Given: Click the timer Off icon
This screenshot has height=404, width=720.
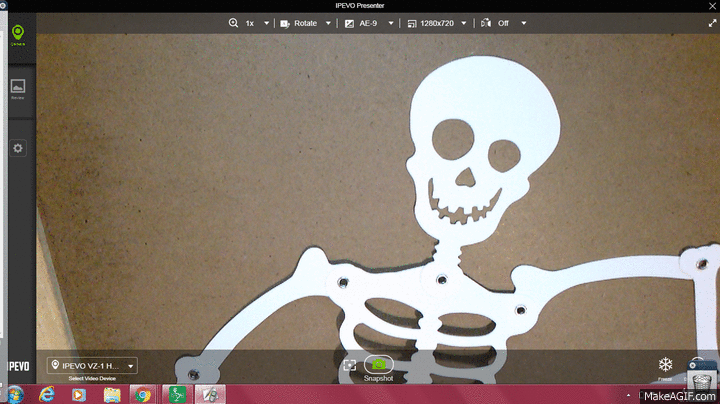Looking at the screenshot, I should click(x=487, y=22).
